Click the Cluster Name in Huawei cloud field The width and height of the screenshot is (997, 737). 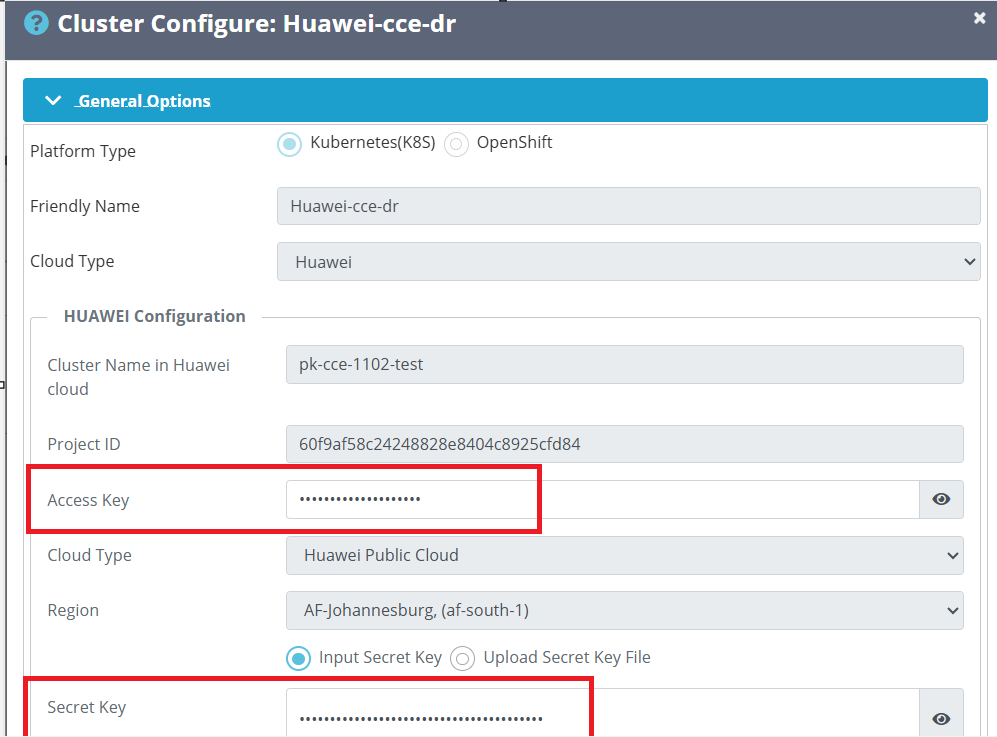pos(624,364)
